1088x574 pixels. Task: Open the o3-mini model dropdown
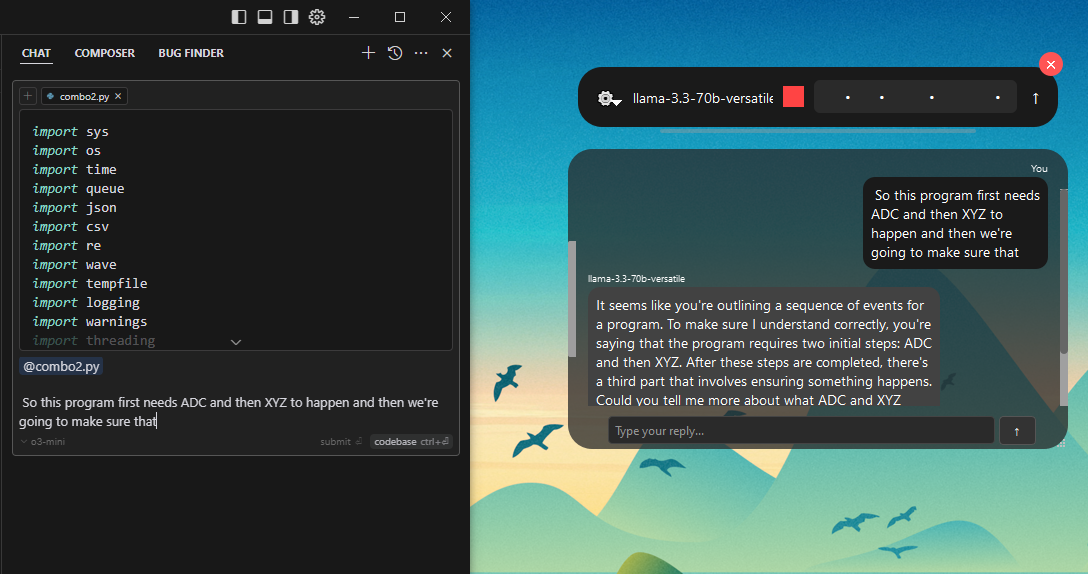43,441
